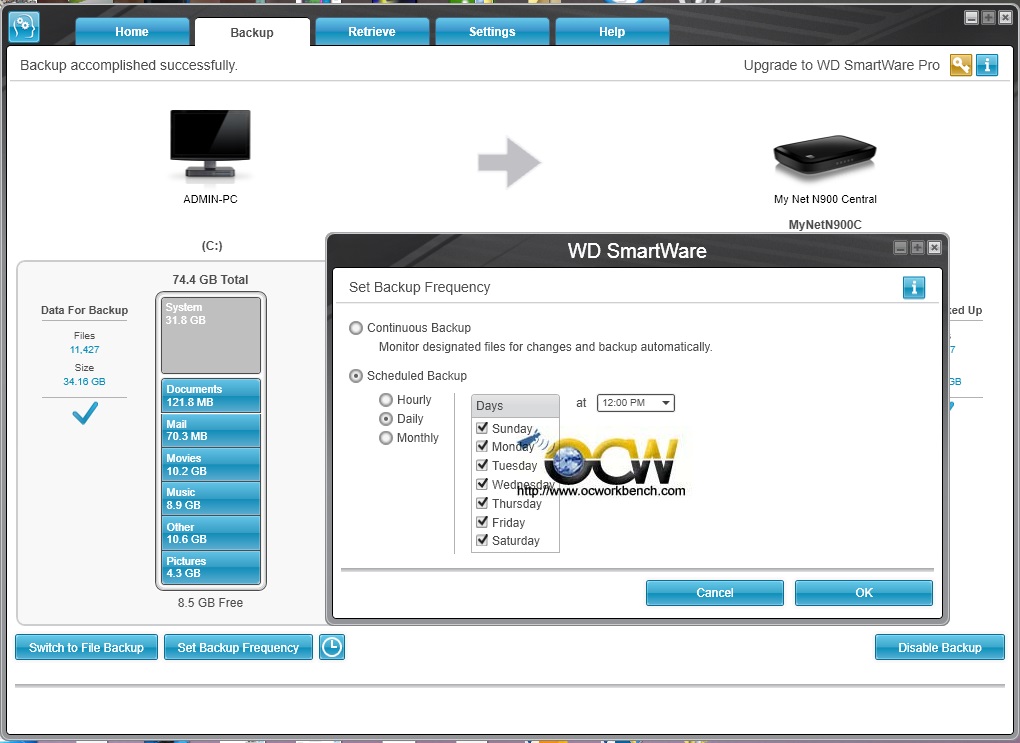Image resolution: width=1020 pixels, height=743 pixels.
Task: Click the upgrade key icon
Action: tap(961, 65)
